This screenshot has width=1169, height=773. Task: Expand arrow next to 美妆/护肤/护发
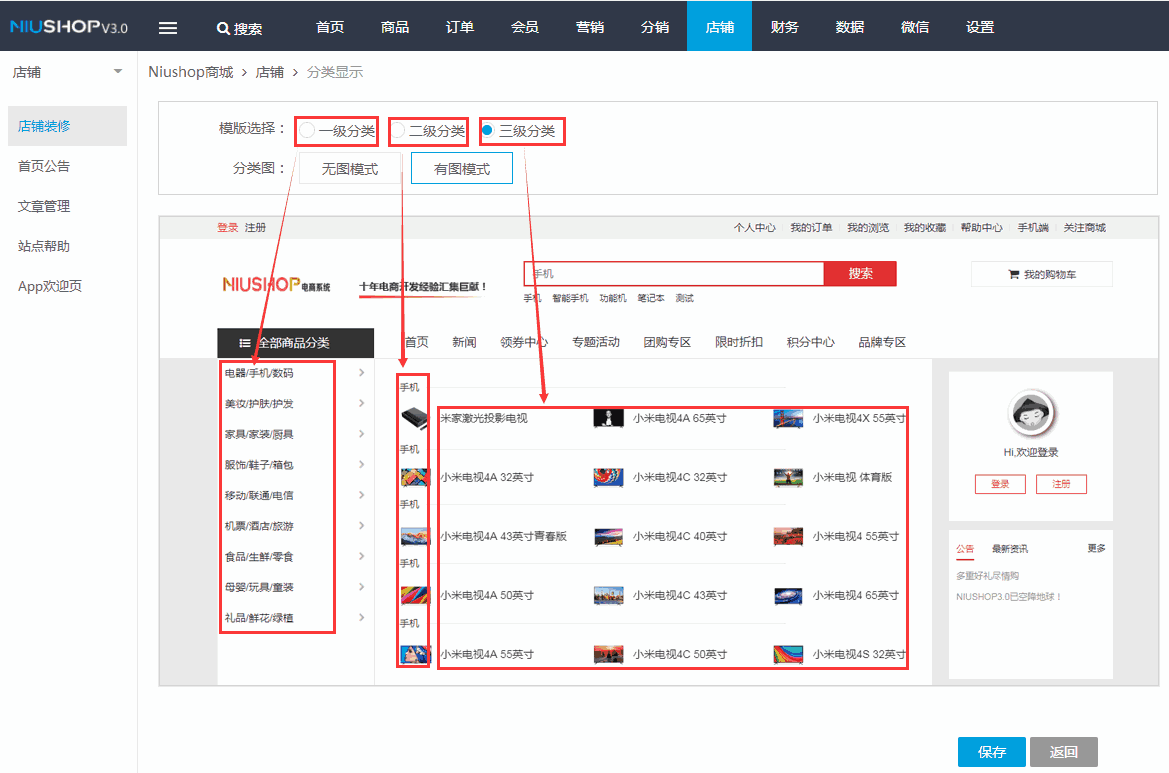(362, 403)
